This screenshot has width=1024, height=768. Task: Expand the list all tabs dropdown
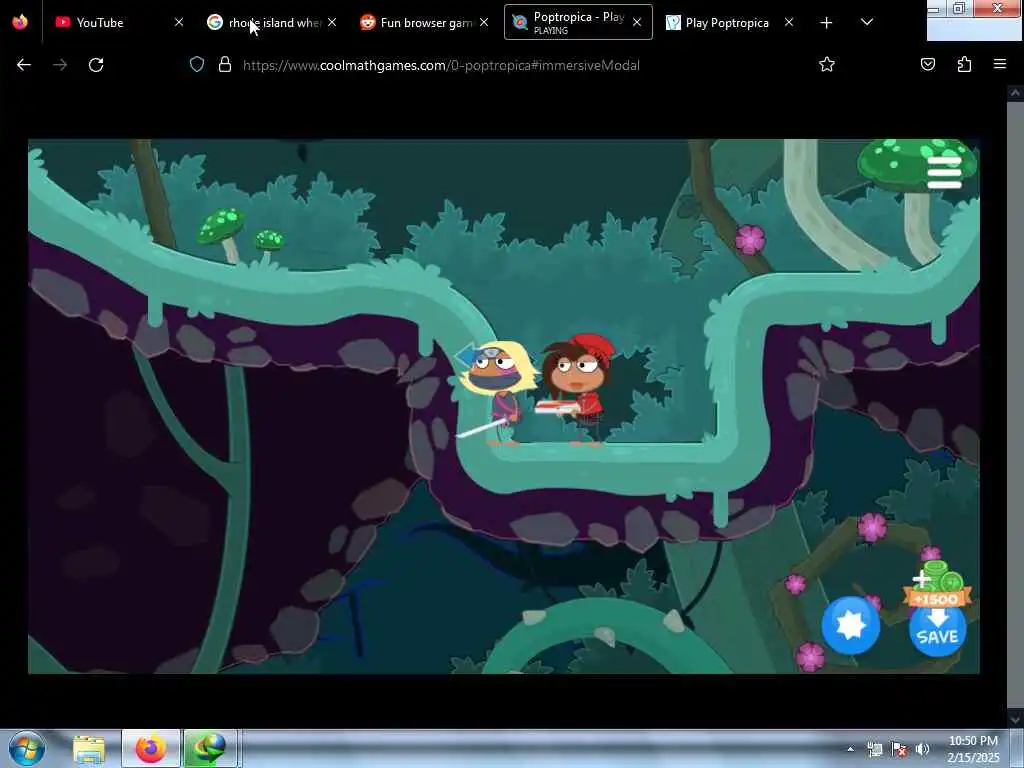[x=867, y=22]
